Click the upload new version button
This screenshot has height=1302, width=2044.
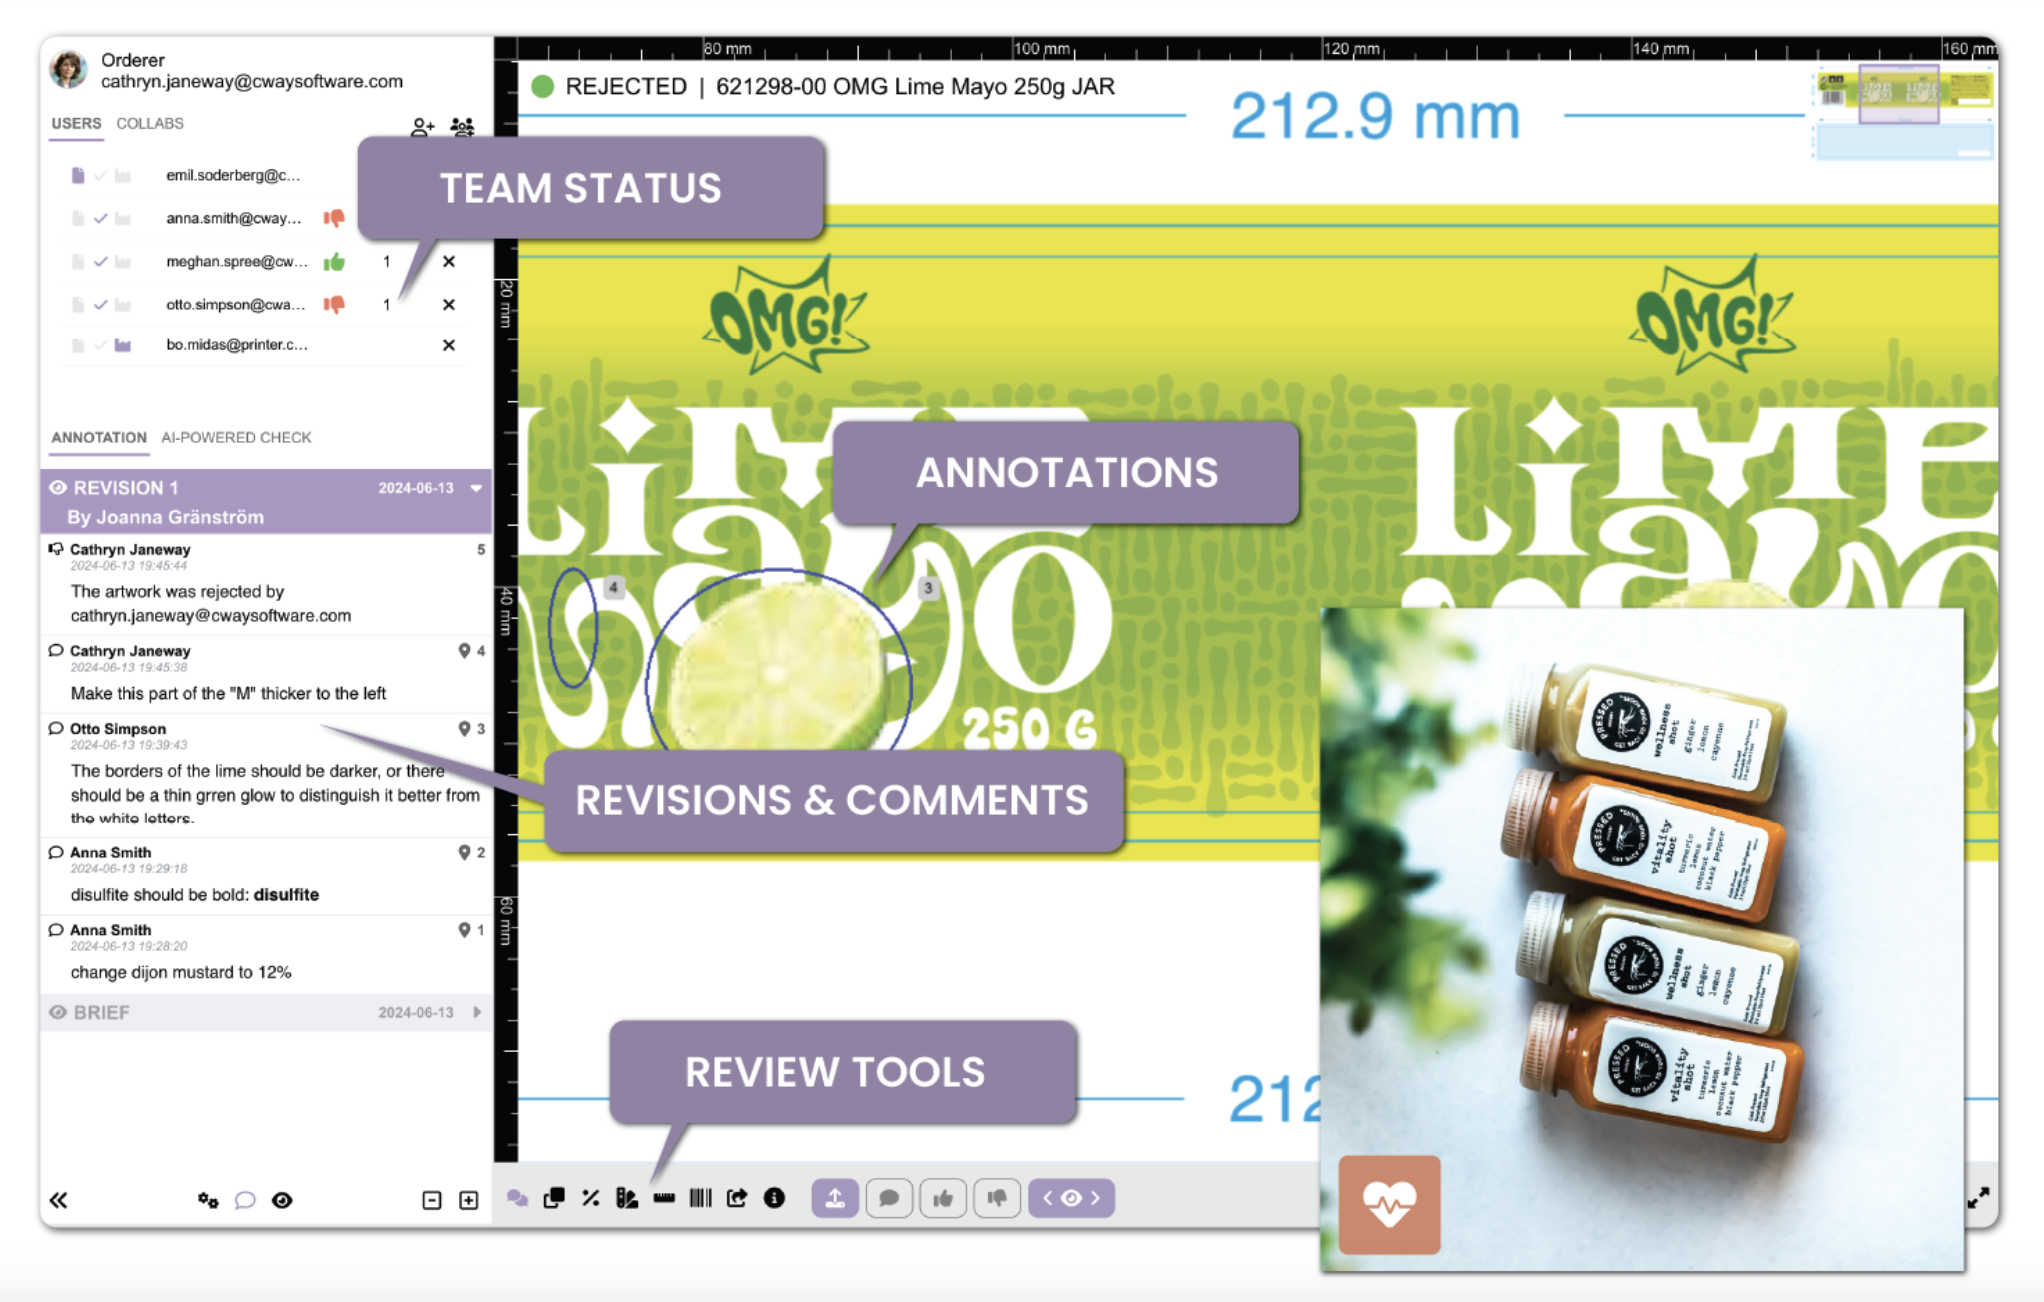click(x=835, y=1198)
